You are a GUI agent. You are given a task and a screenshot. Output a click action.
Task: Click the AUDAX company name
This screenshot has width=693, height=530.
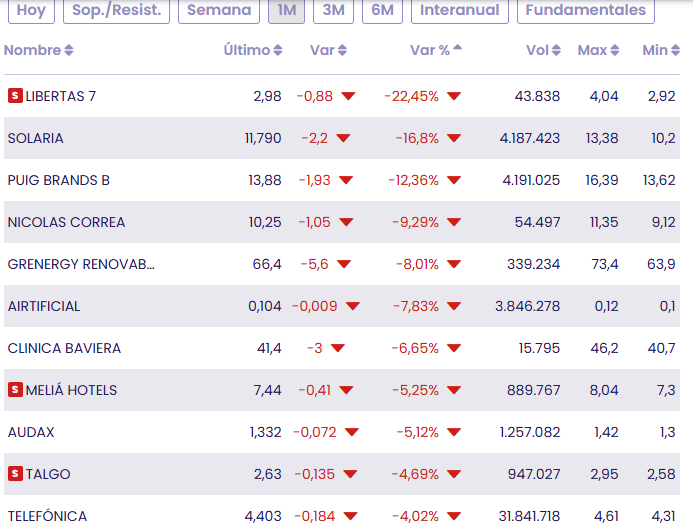click(x=31, y=432)
